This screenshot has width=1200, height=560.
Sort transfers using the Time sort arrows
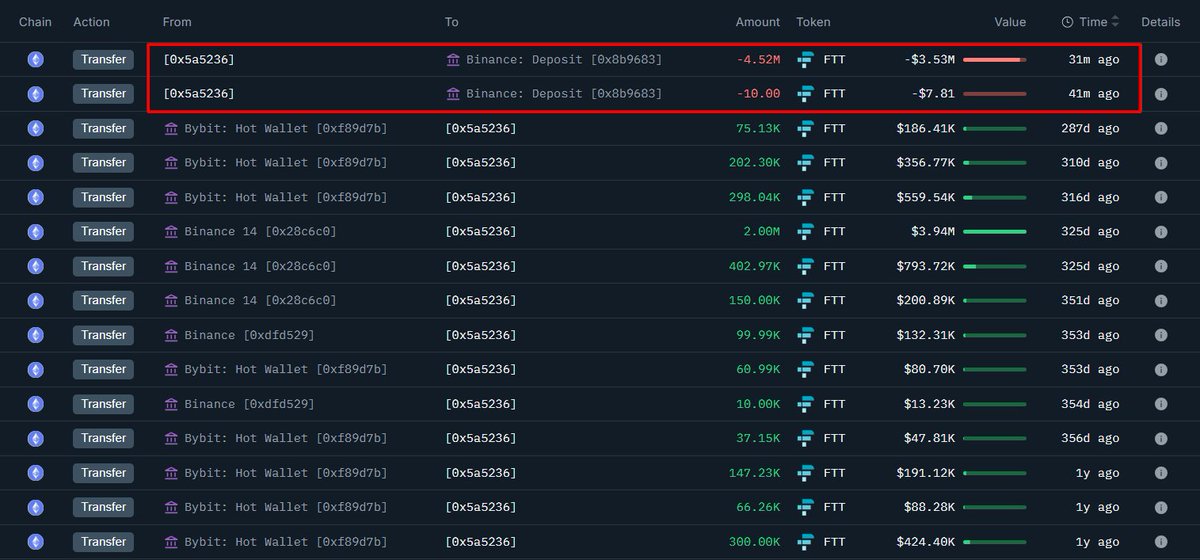[1115, 22]
